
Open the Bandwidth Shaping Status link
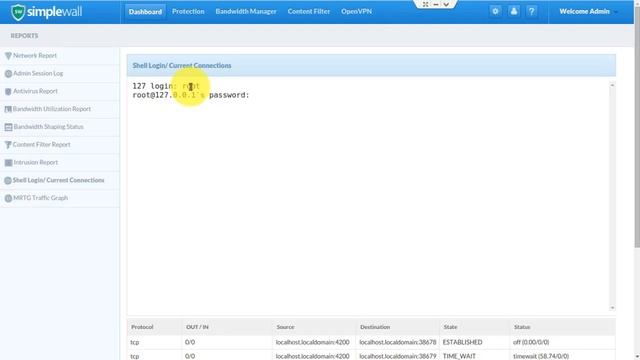click(x=49, y=127)
